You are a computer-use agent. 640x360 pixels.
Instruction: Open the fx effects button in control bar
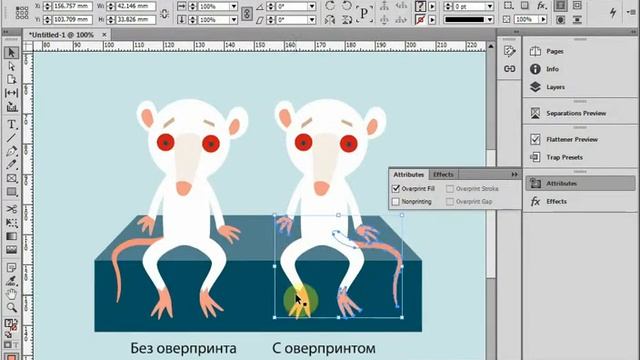[541, 6]
